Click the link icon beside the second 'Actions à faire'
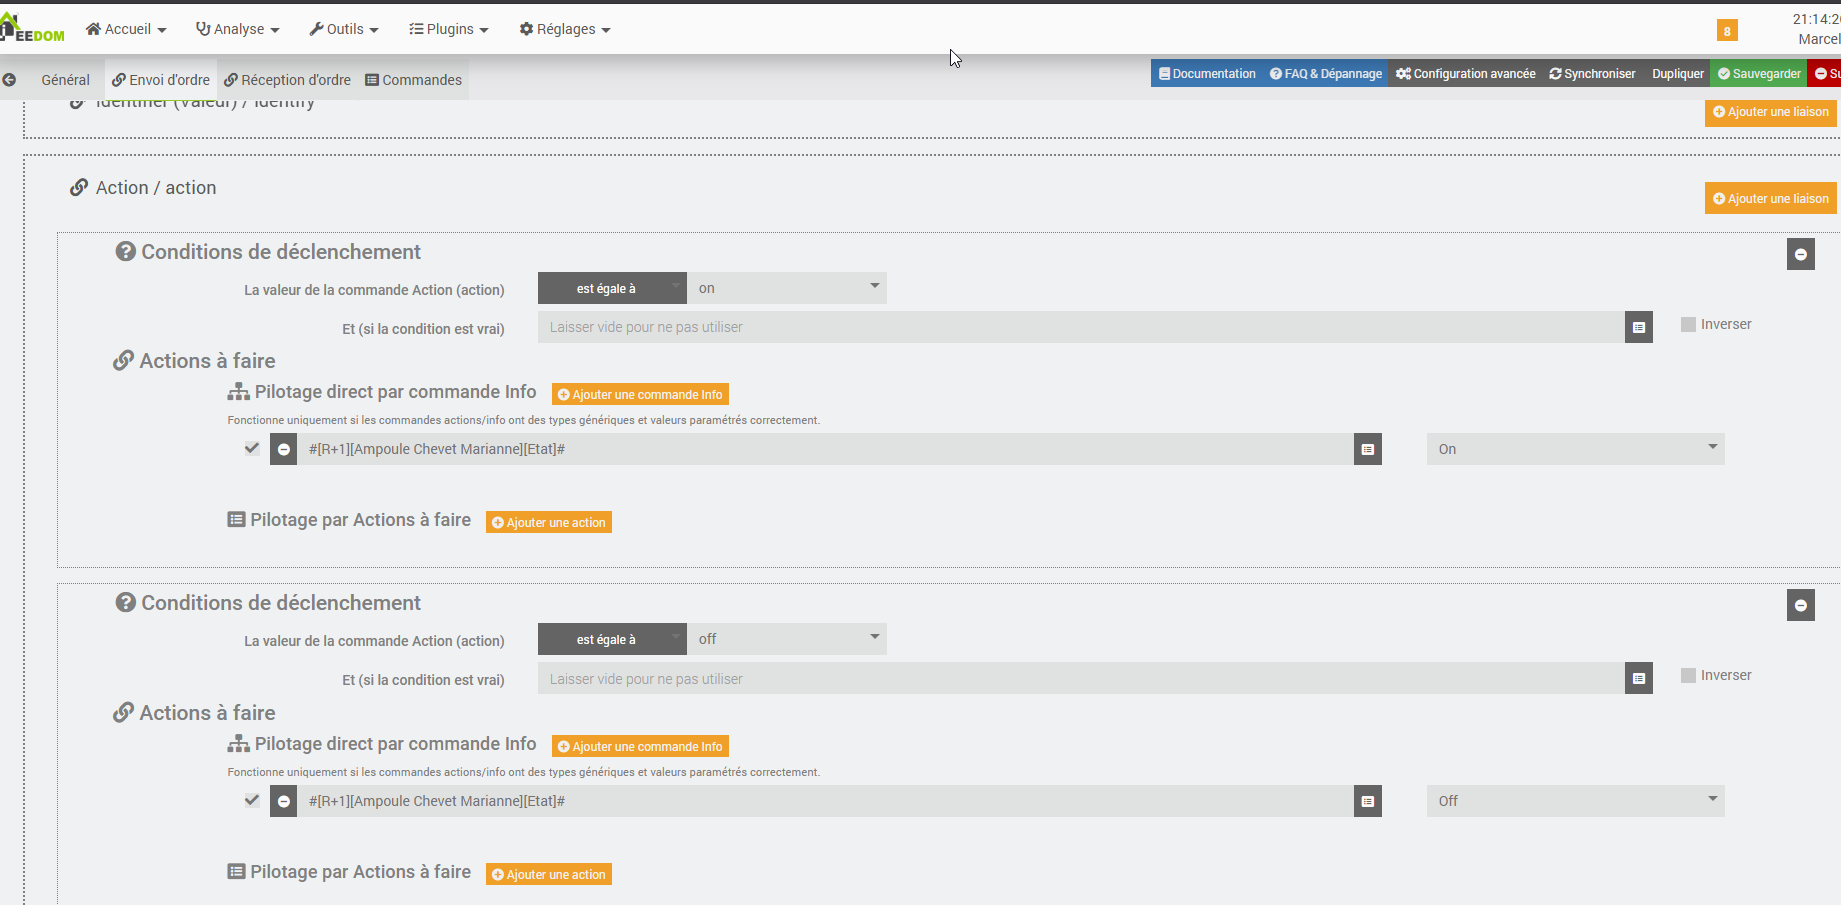The width and height of the screenshot is (1841, 905). click(x=123, y=712)
